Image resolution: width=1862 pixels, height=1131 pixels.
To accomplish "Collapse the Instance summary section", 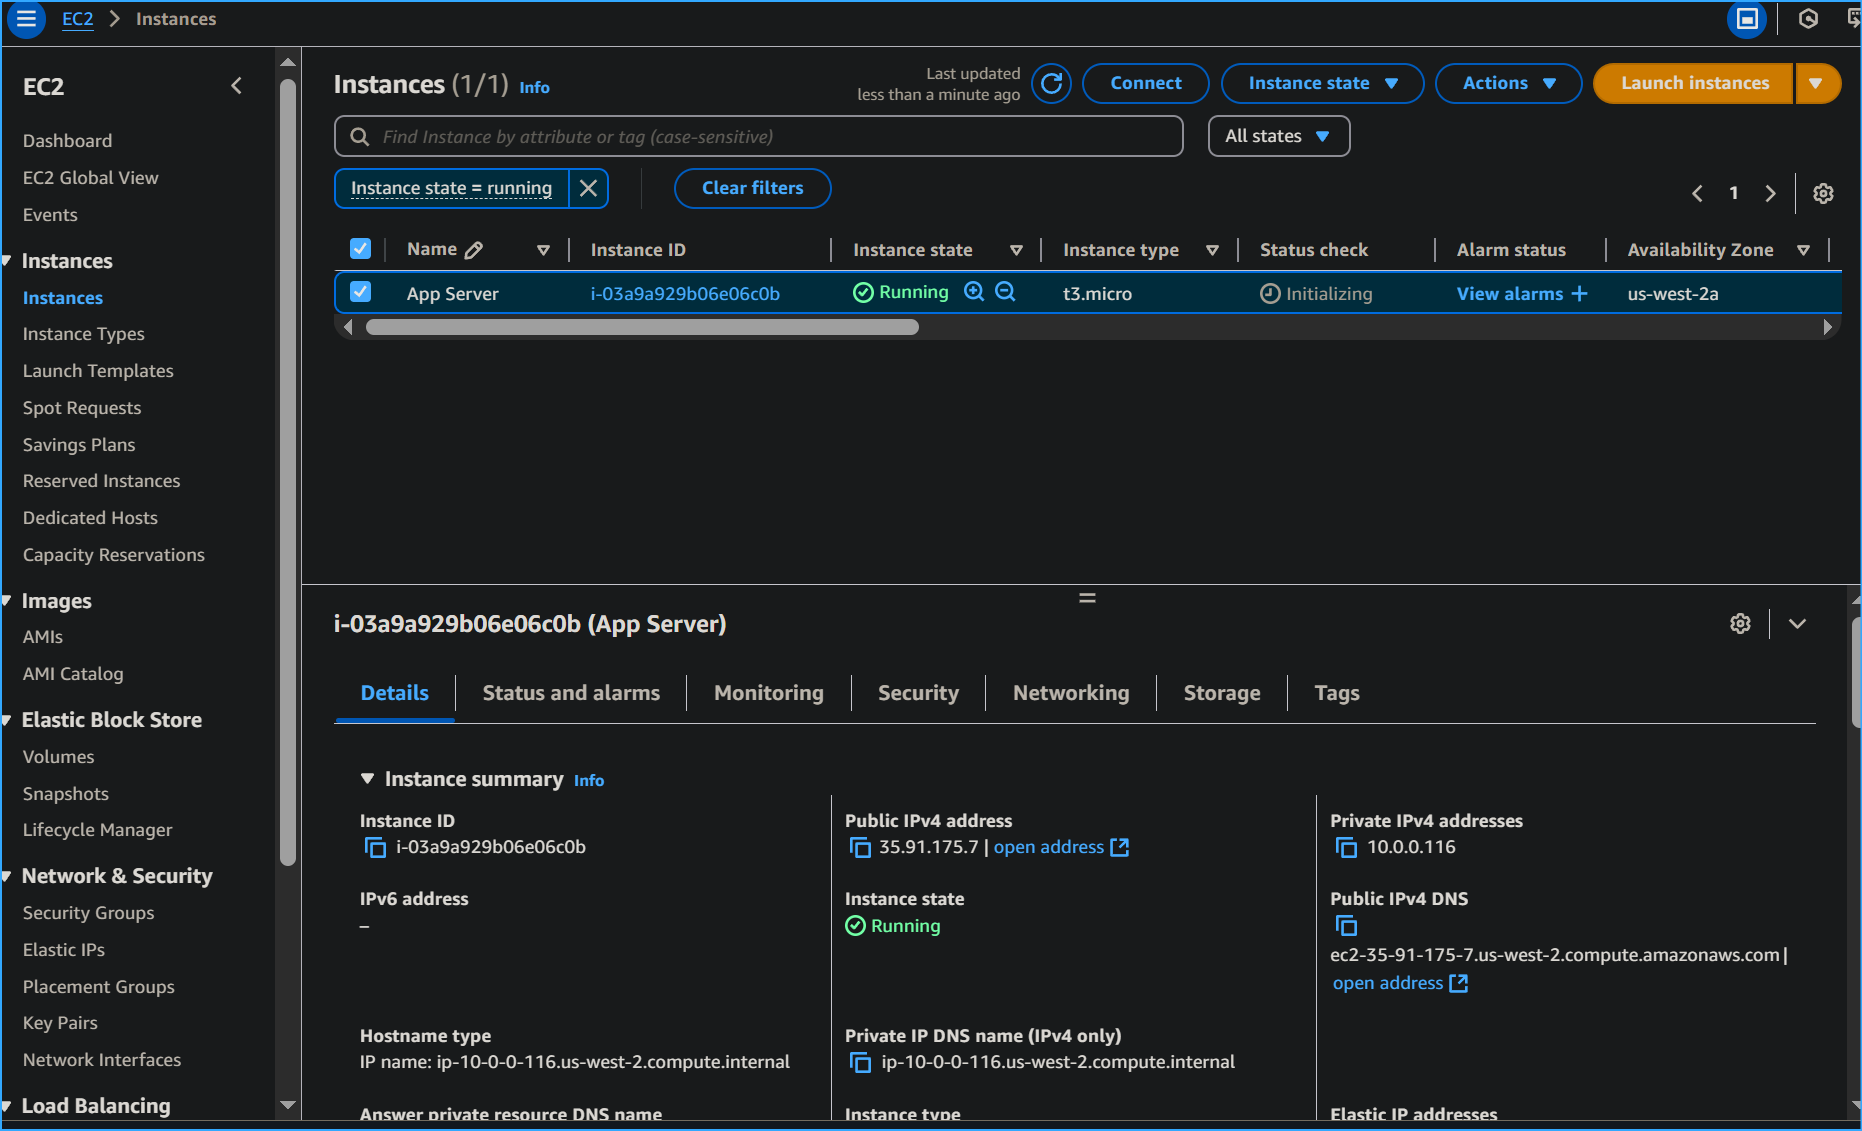I will [366, 779].
